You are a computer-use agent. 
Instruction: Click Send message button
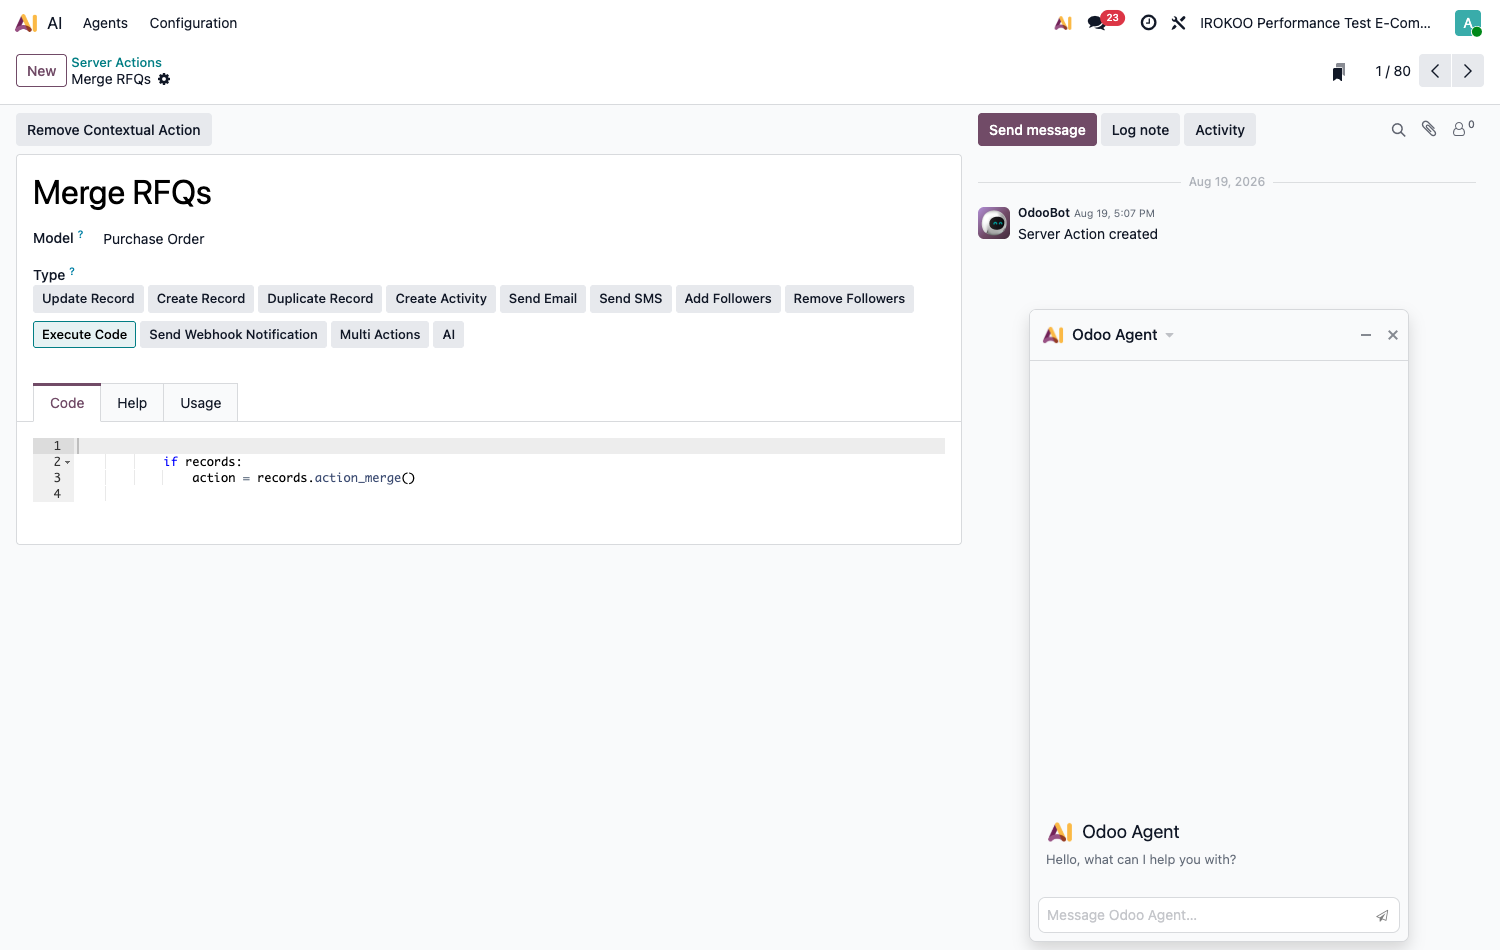point(1037,130)
